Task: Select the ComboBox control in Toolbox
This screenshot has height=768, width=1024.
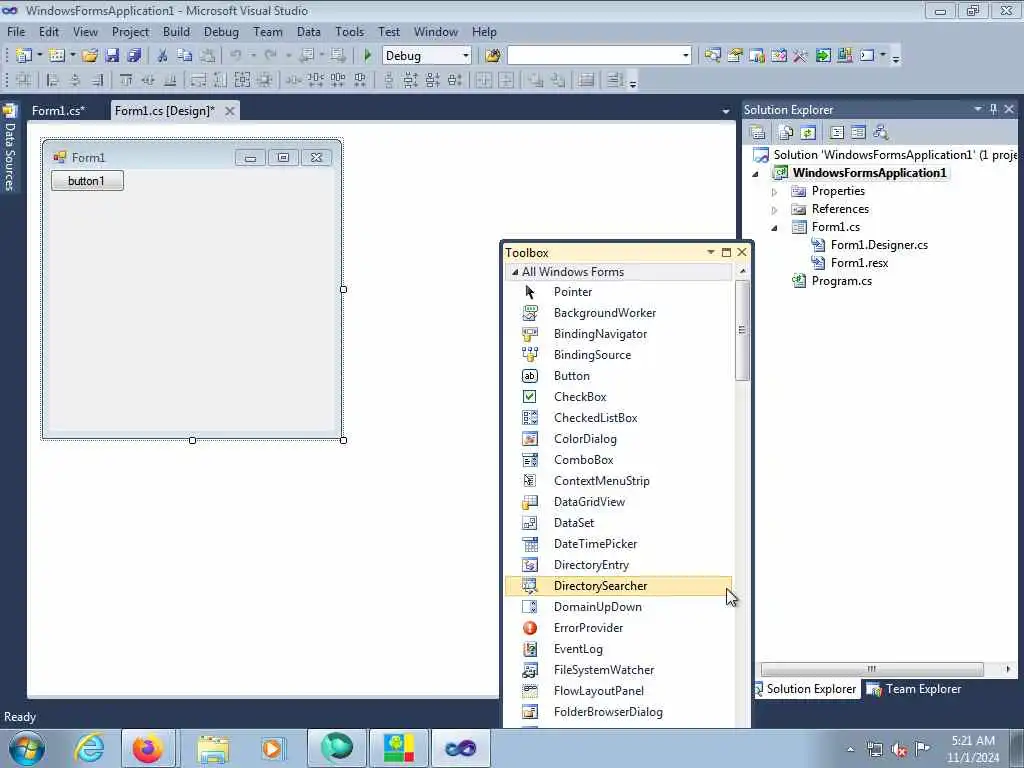Action: (x=618, y=460)
